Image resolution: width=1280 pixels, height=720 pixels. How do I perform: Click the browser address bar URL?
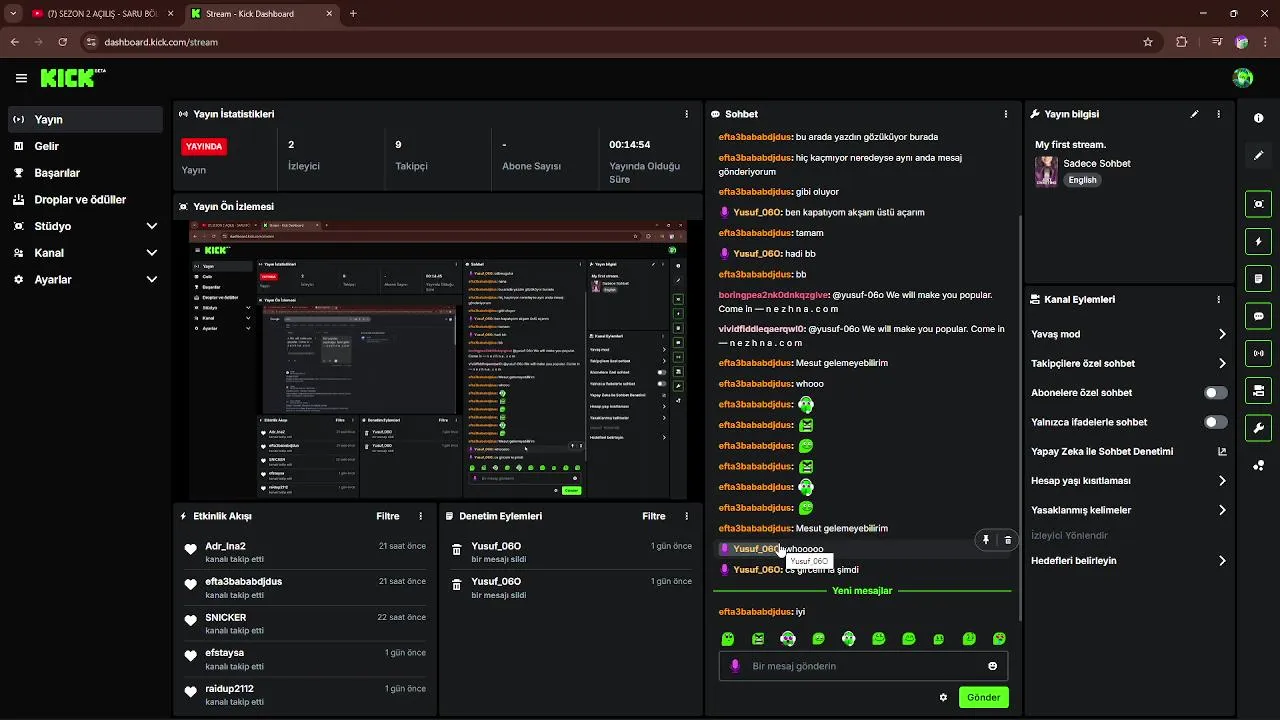click(x=161, y=43)
